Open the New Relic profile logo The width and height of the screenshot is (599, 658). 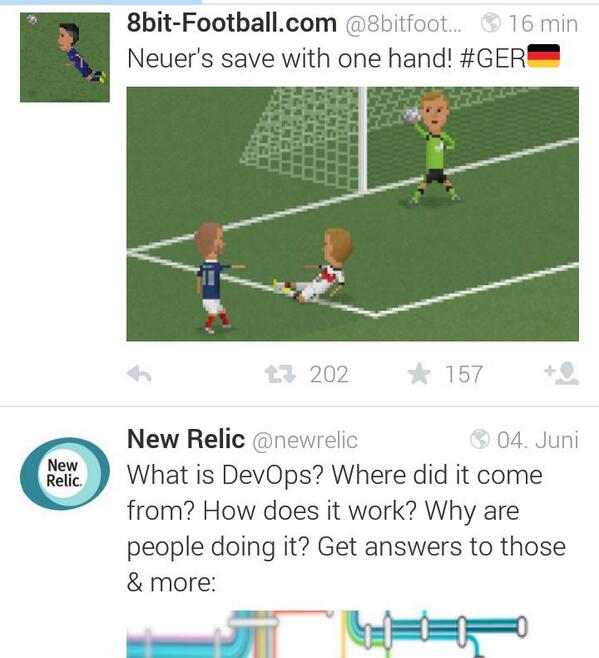(x=65, y=474)
